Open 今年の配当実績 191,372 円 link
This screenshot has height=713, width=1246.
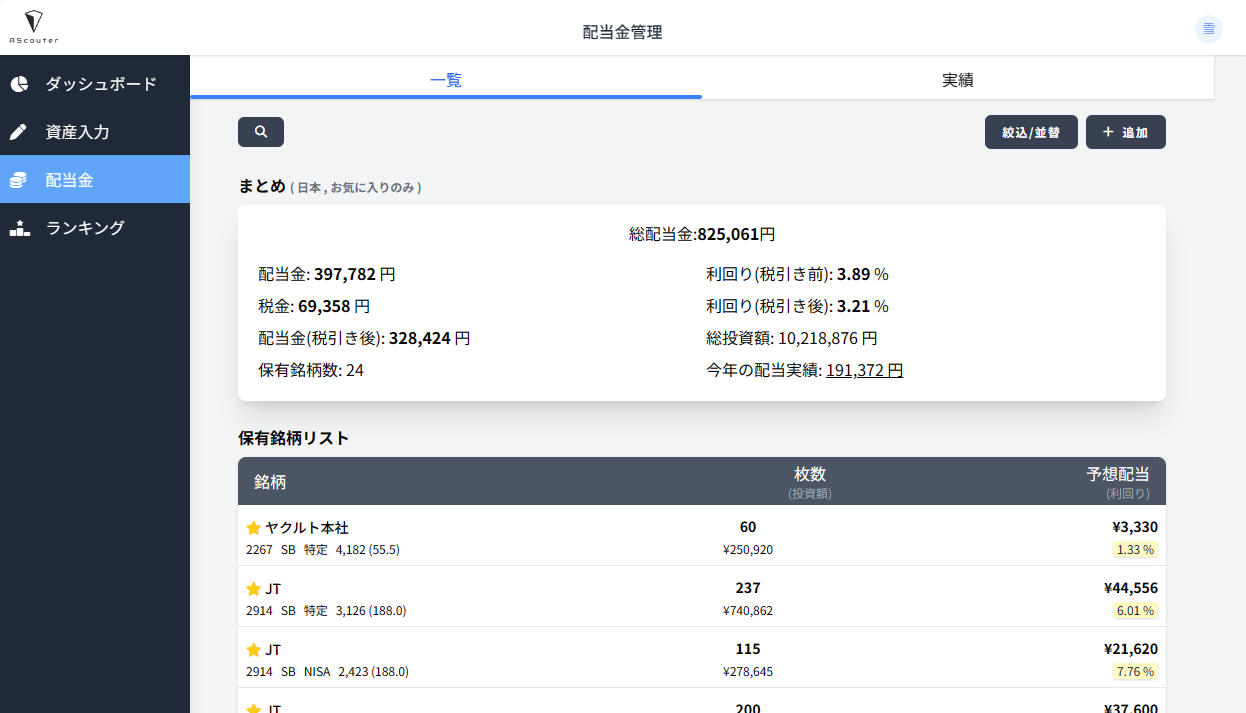coord(864,370)
